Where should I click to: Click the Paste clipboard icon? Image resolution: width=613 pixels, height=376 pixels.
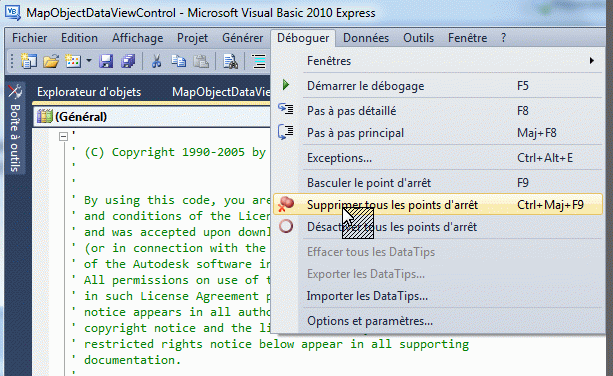(x=201, y=61)
